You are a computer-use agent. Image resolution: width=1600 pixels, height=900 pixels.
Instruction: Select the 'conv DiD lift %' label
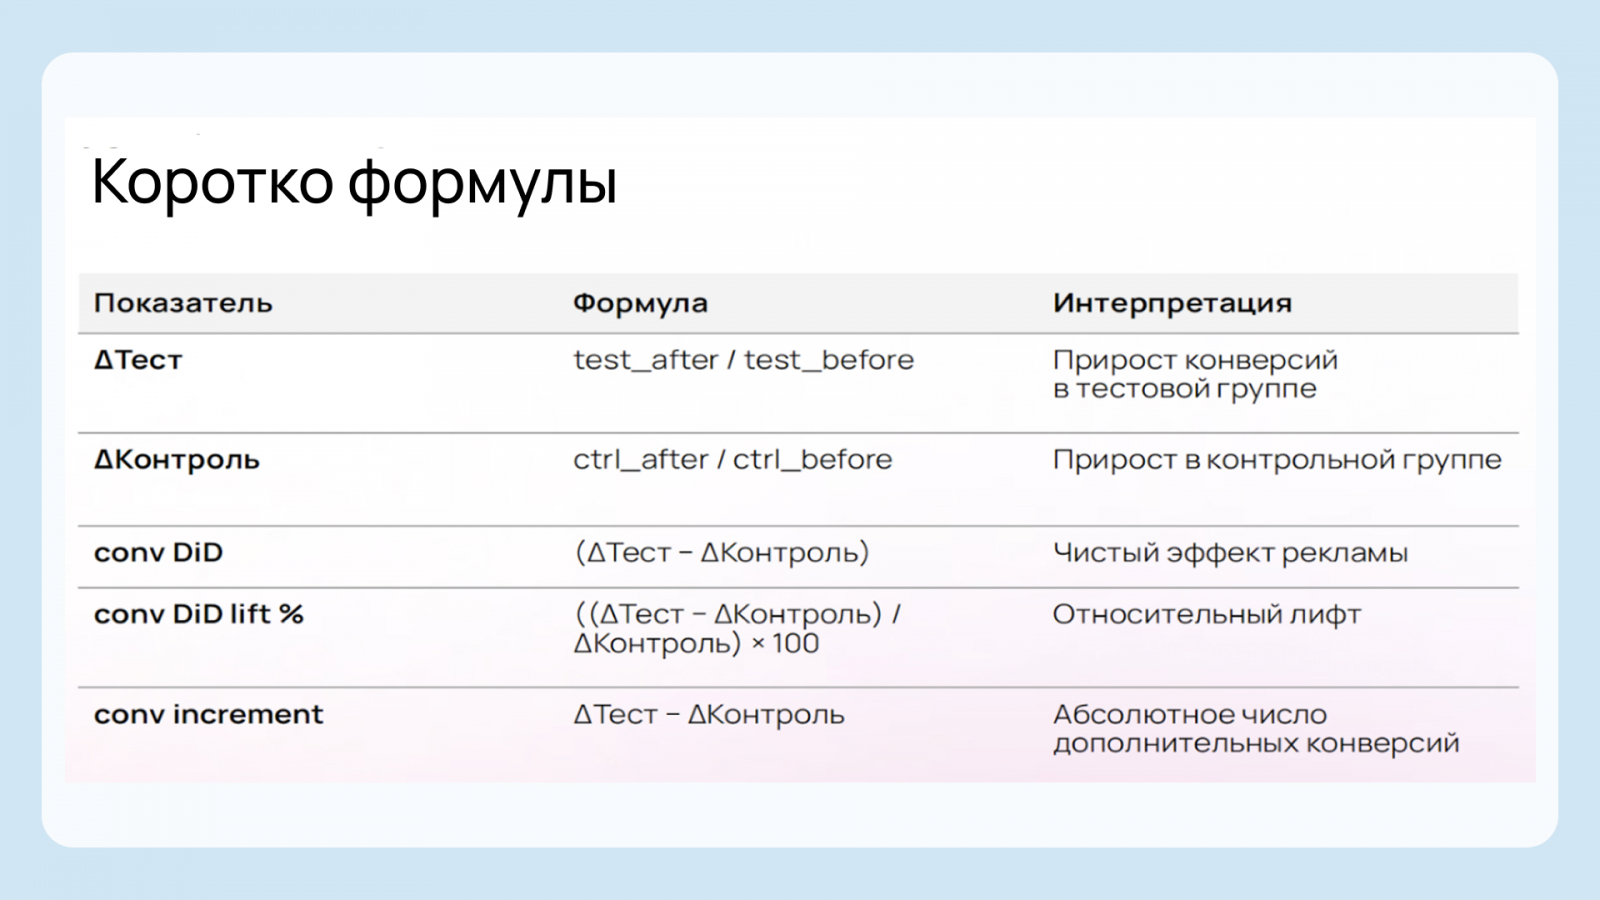(x=198, y=614)
